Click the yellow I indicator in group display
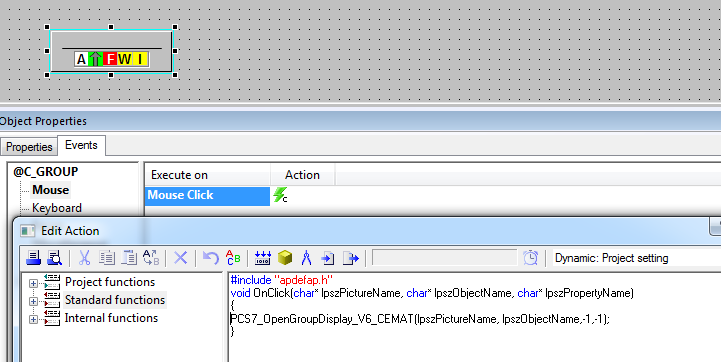The image size is (721, 362). click(x=140, y=59)
